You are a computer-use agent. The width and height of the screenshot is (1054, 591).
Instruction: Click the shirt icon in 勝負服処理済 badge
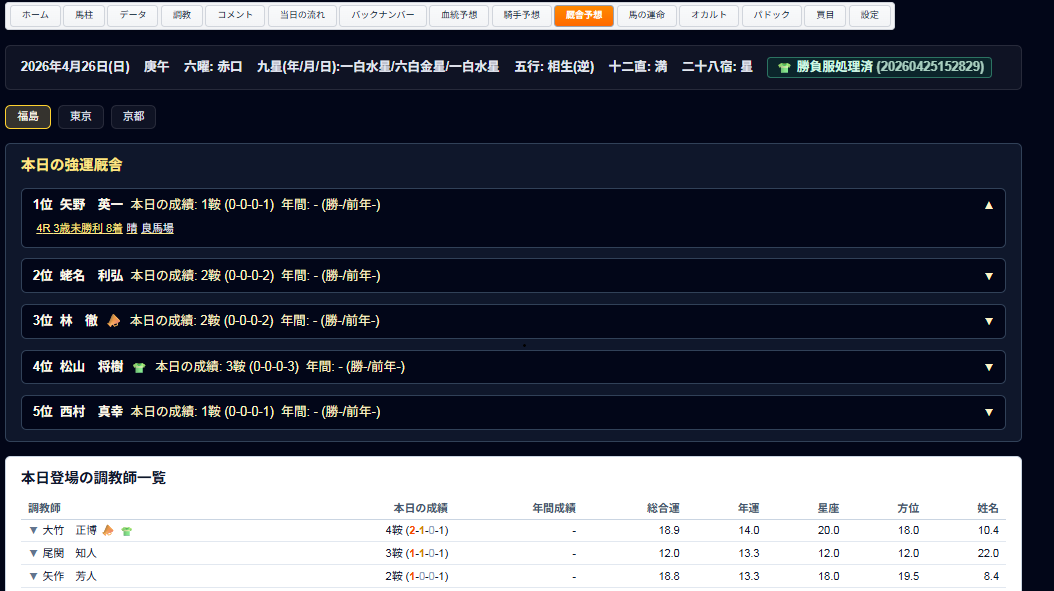(x=784, y=67)
